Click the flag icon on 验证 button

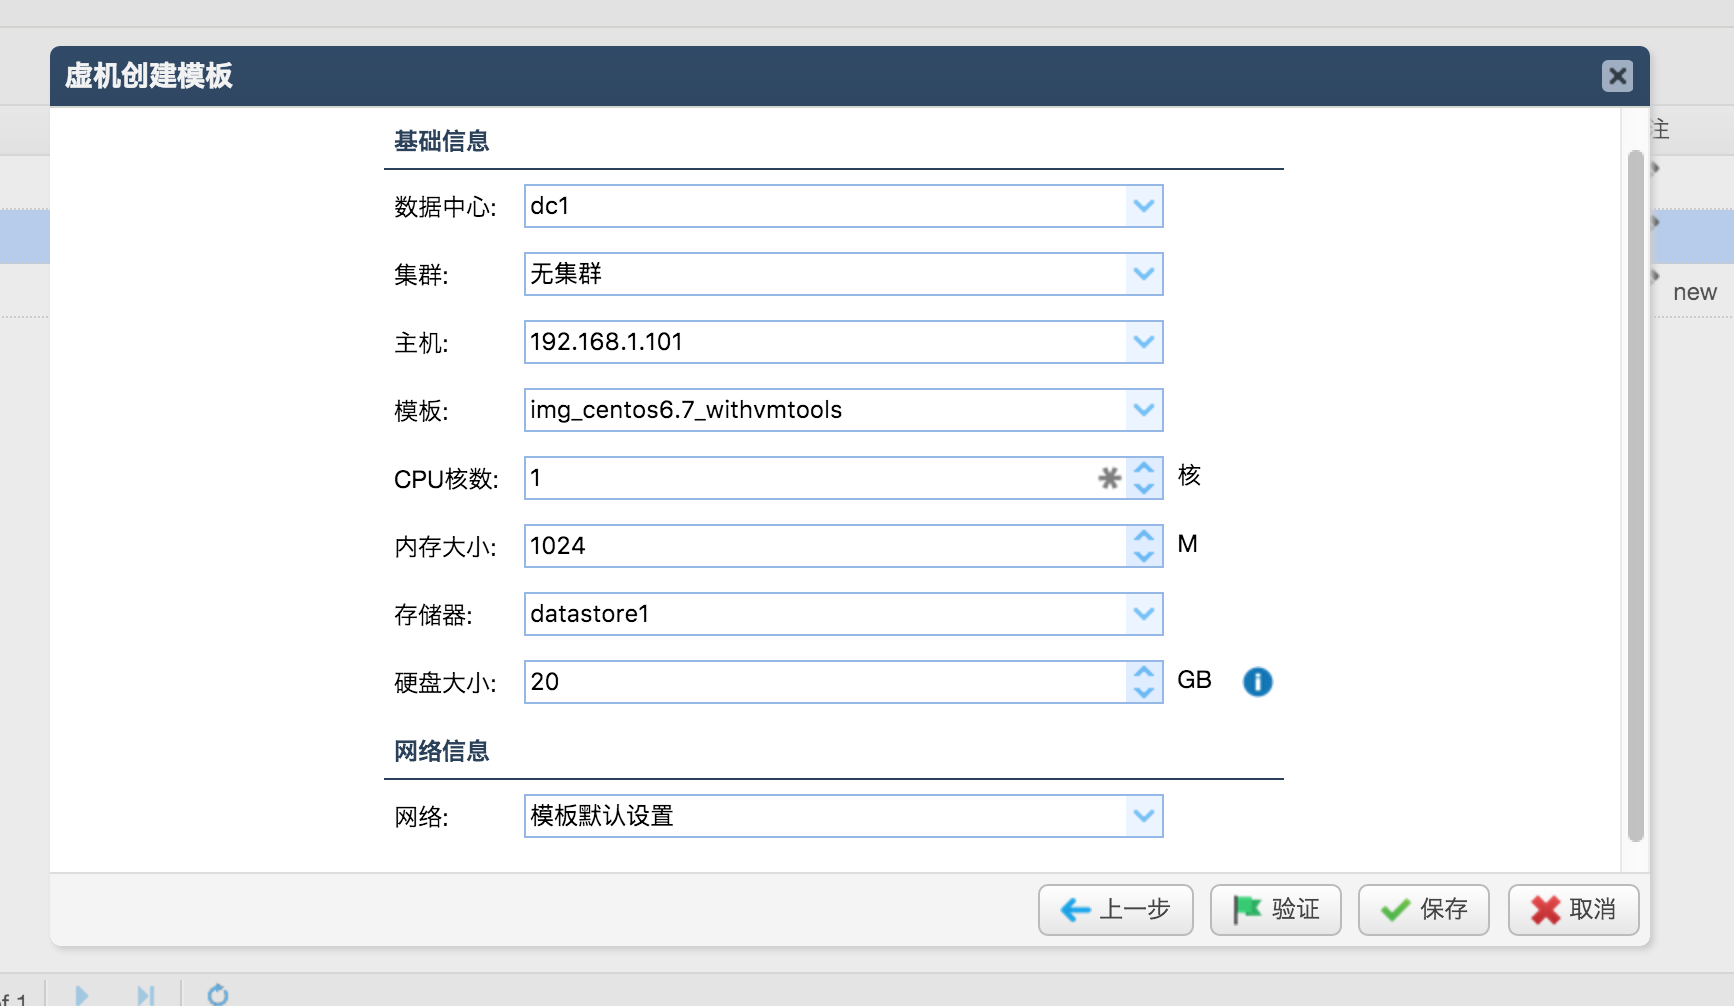1245,910
